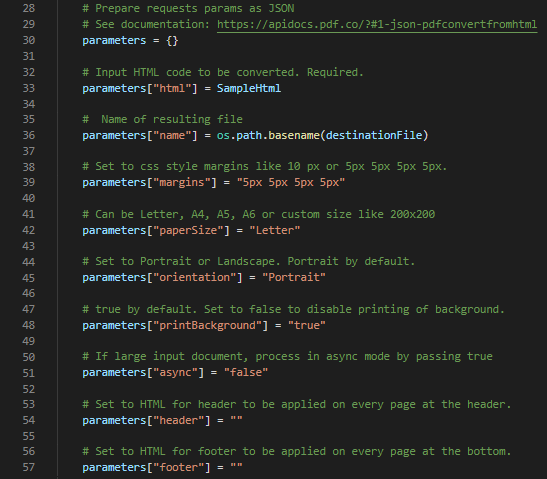
Task: Click the comment about Input HTML code
Action: (x=223, y=73)
